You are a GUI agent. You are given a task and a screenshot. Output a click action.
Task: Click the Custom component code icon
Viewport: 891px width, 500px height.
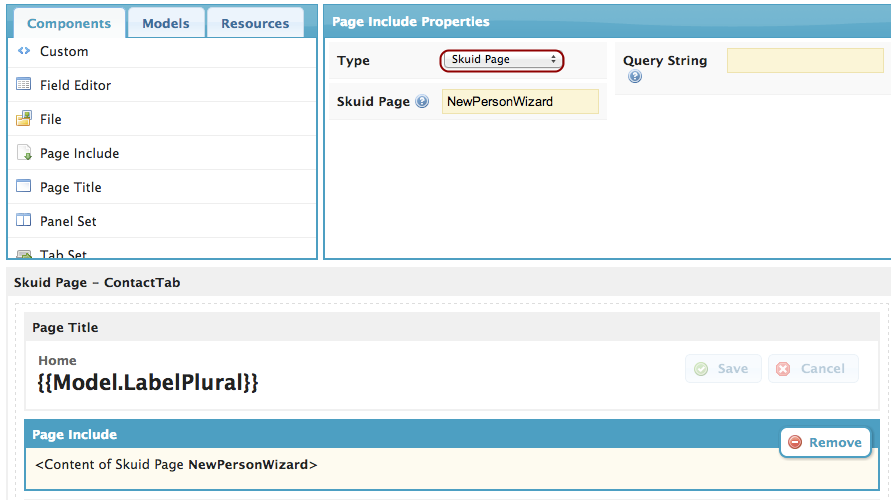click(x=24, y=51)
